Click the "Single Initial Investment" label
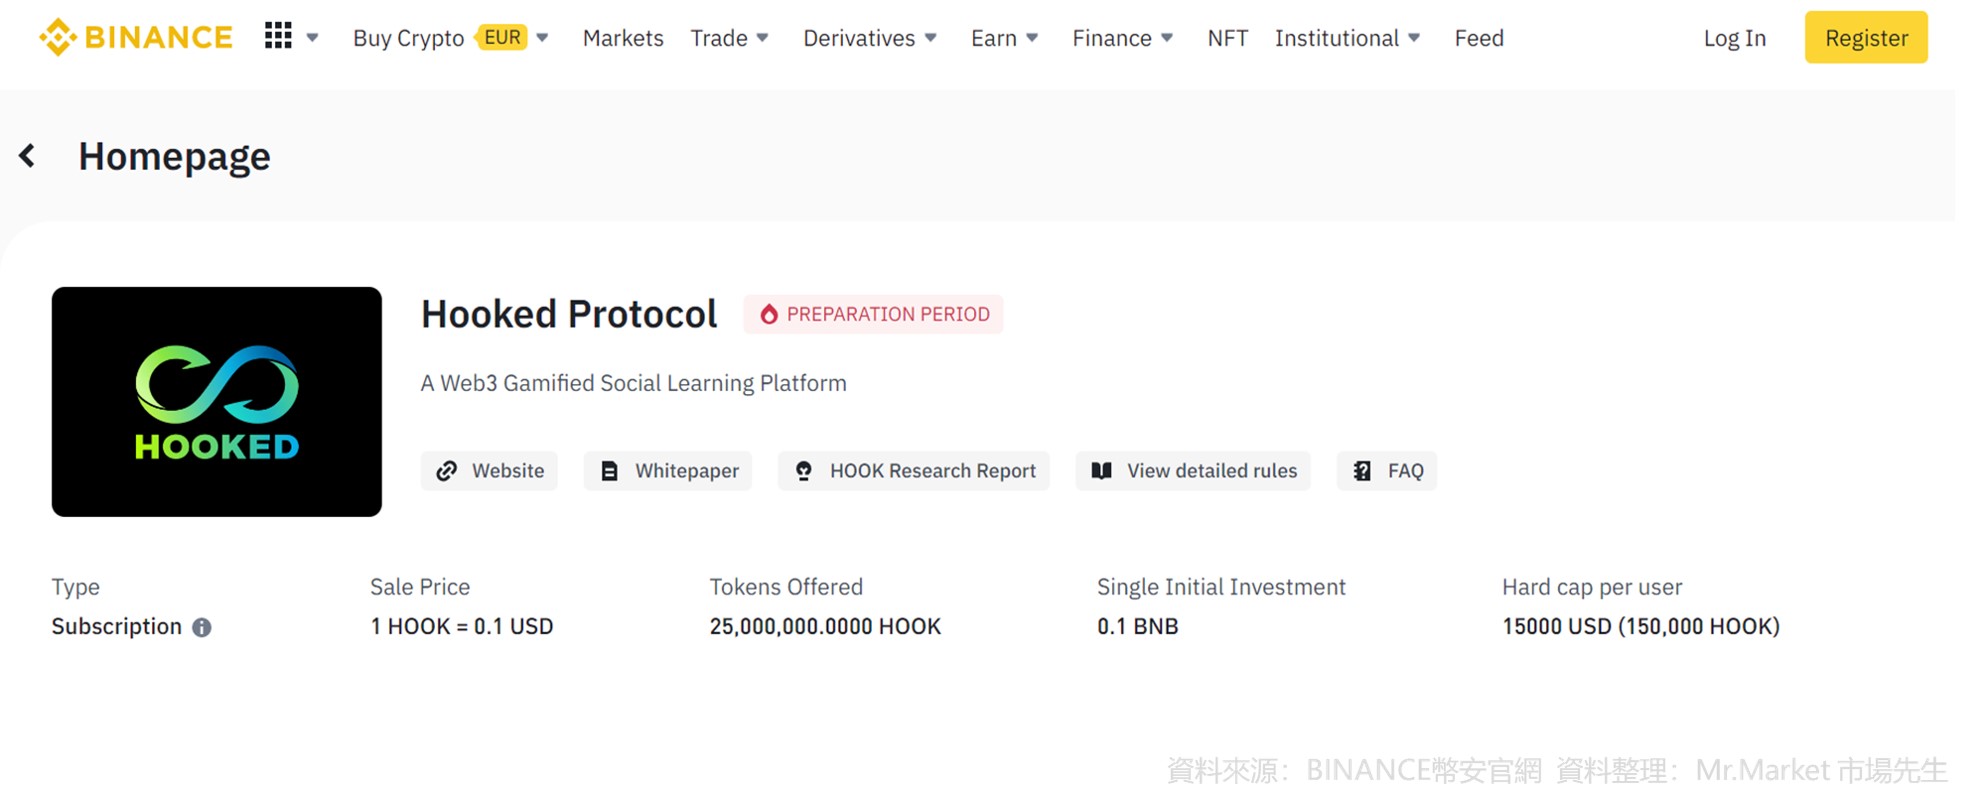 [1221, 587]
